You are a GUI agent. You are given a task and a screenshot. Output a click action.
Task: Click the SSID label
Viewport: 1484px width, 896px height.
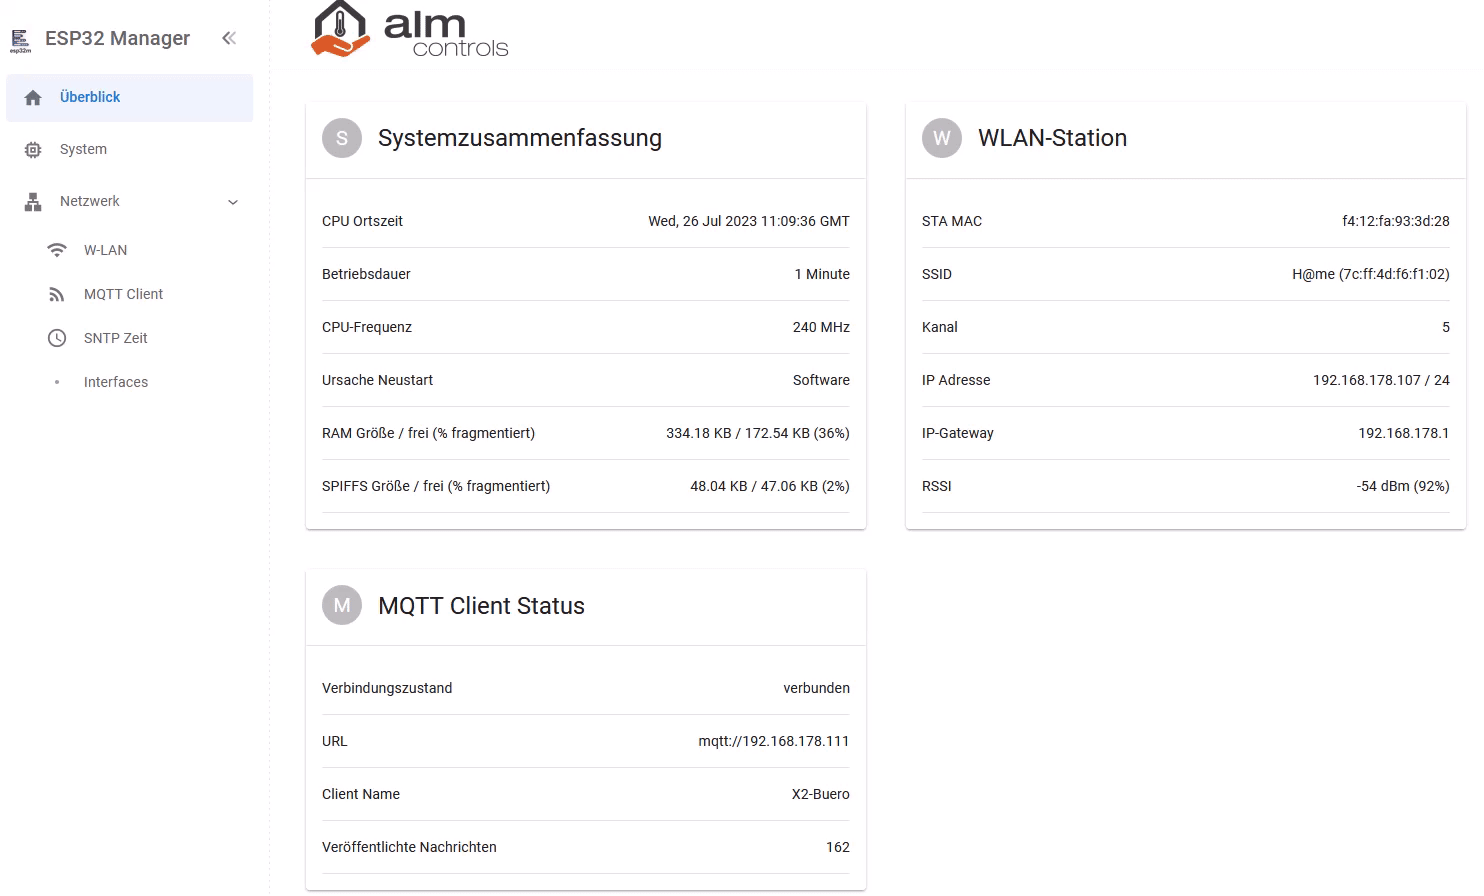click(x=937, y=274)
